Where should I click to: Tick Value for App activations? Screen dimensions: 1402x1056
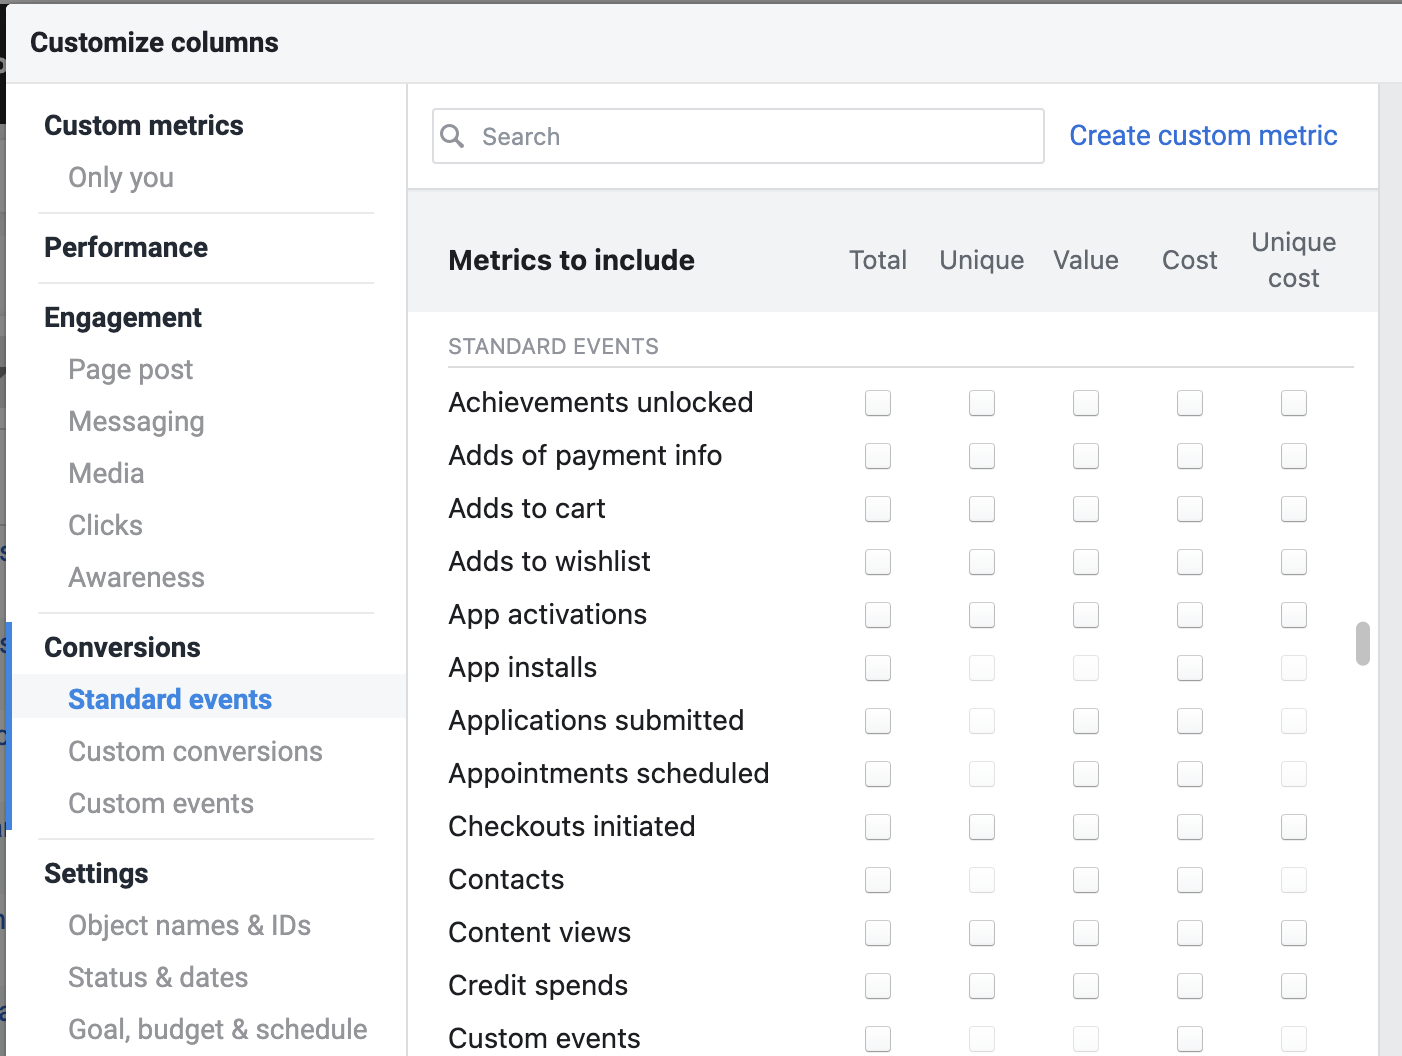pyautogui.click(x=1086, y=615)
